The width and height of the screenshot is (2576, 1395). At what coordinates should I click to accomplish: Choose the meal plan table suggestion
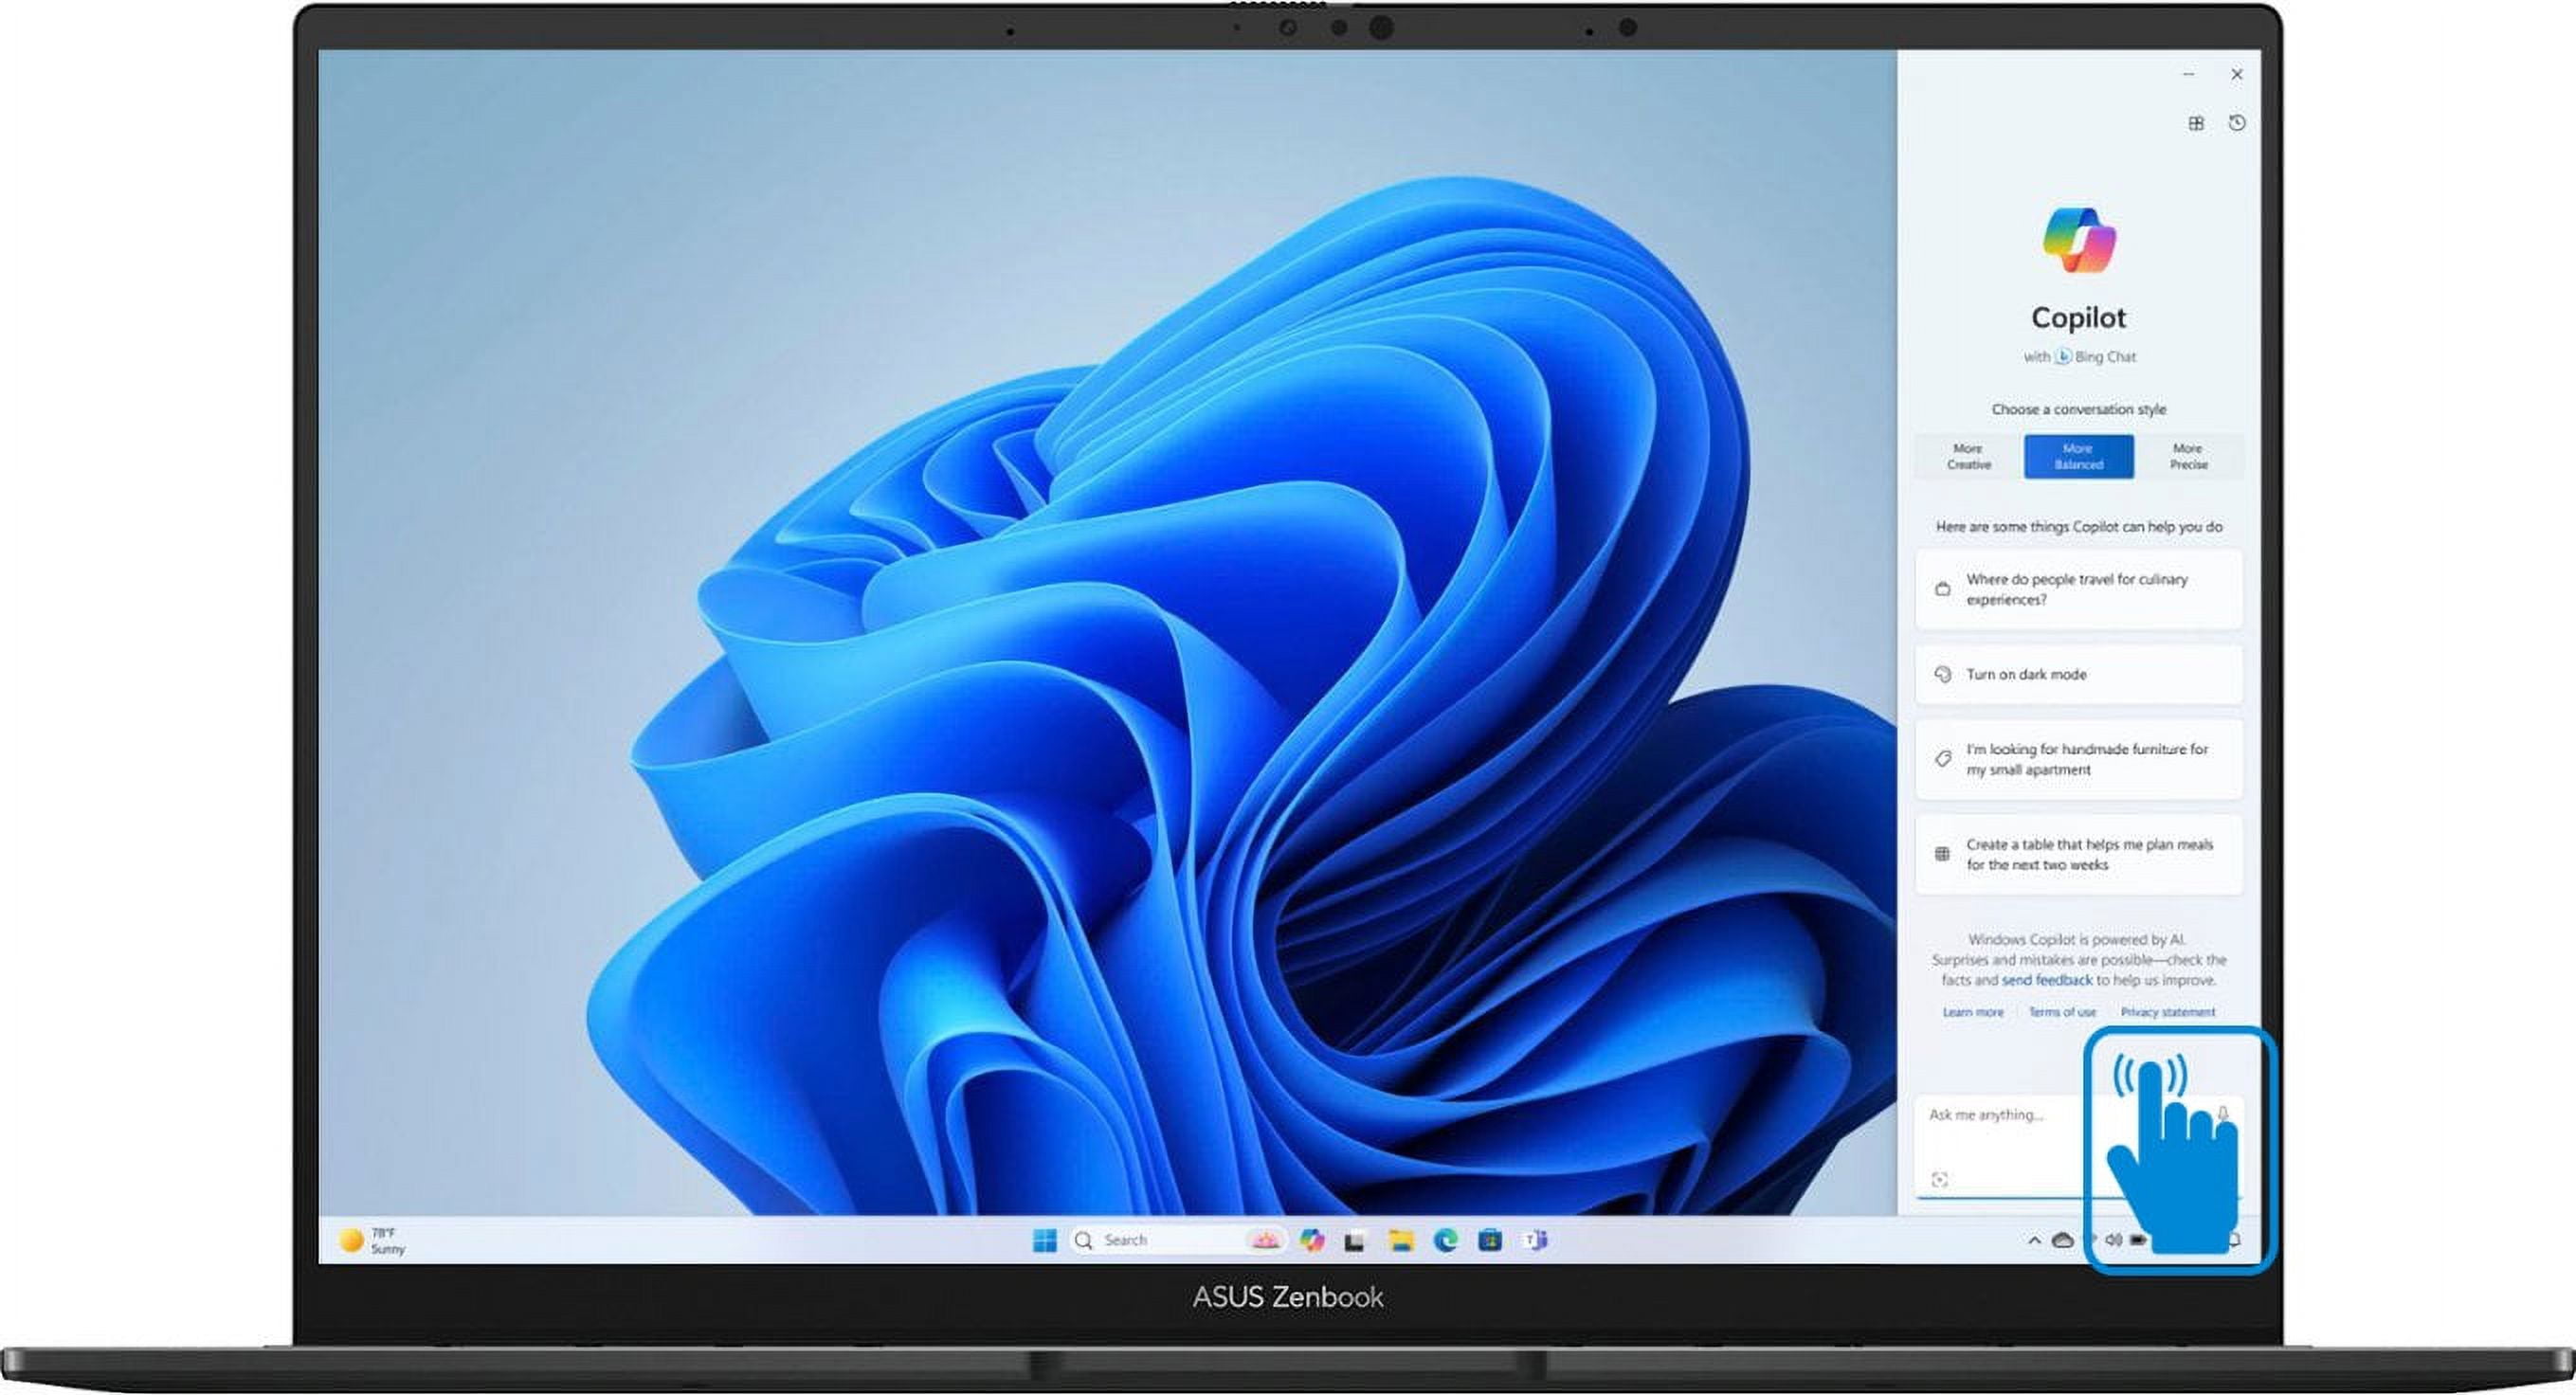(x=2078, y=855)
